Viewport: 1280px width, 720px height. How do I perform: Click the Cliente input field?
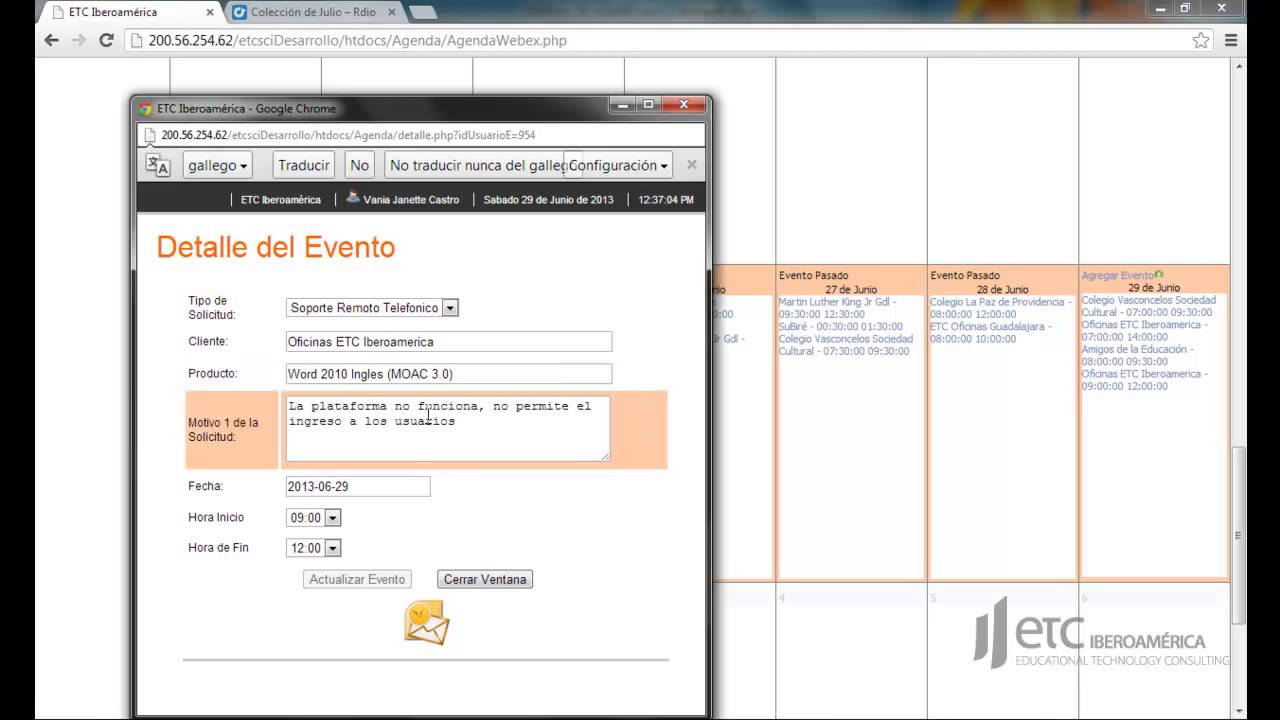[x=449, y=342]
